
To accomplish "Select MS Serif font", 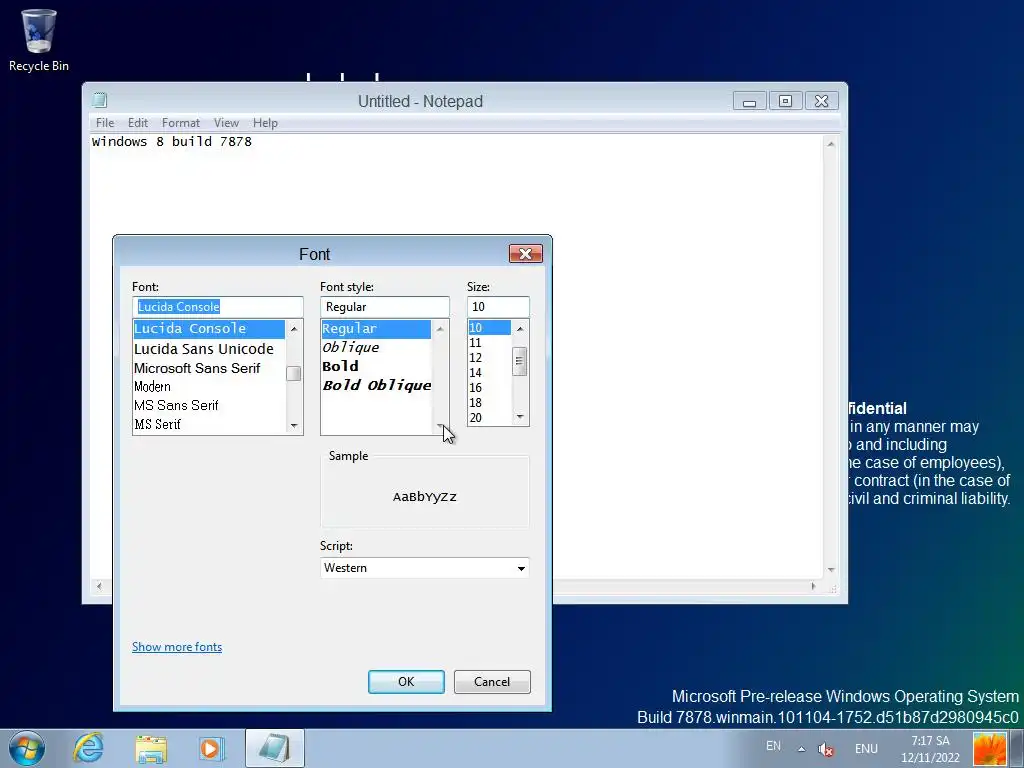I will pos(209,424).
